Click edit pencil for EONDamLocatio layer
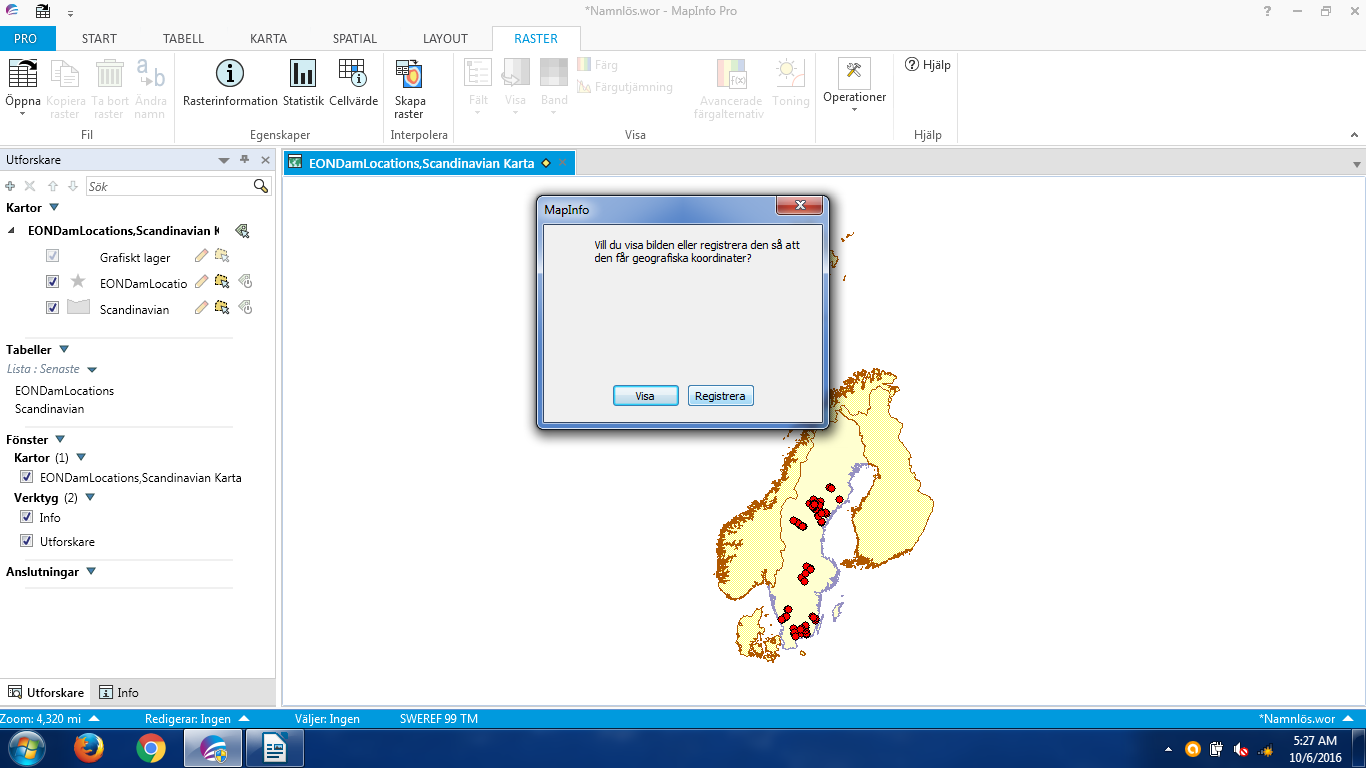 pyautogui.click(x=202, y=281)
